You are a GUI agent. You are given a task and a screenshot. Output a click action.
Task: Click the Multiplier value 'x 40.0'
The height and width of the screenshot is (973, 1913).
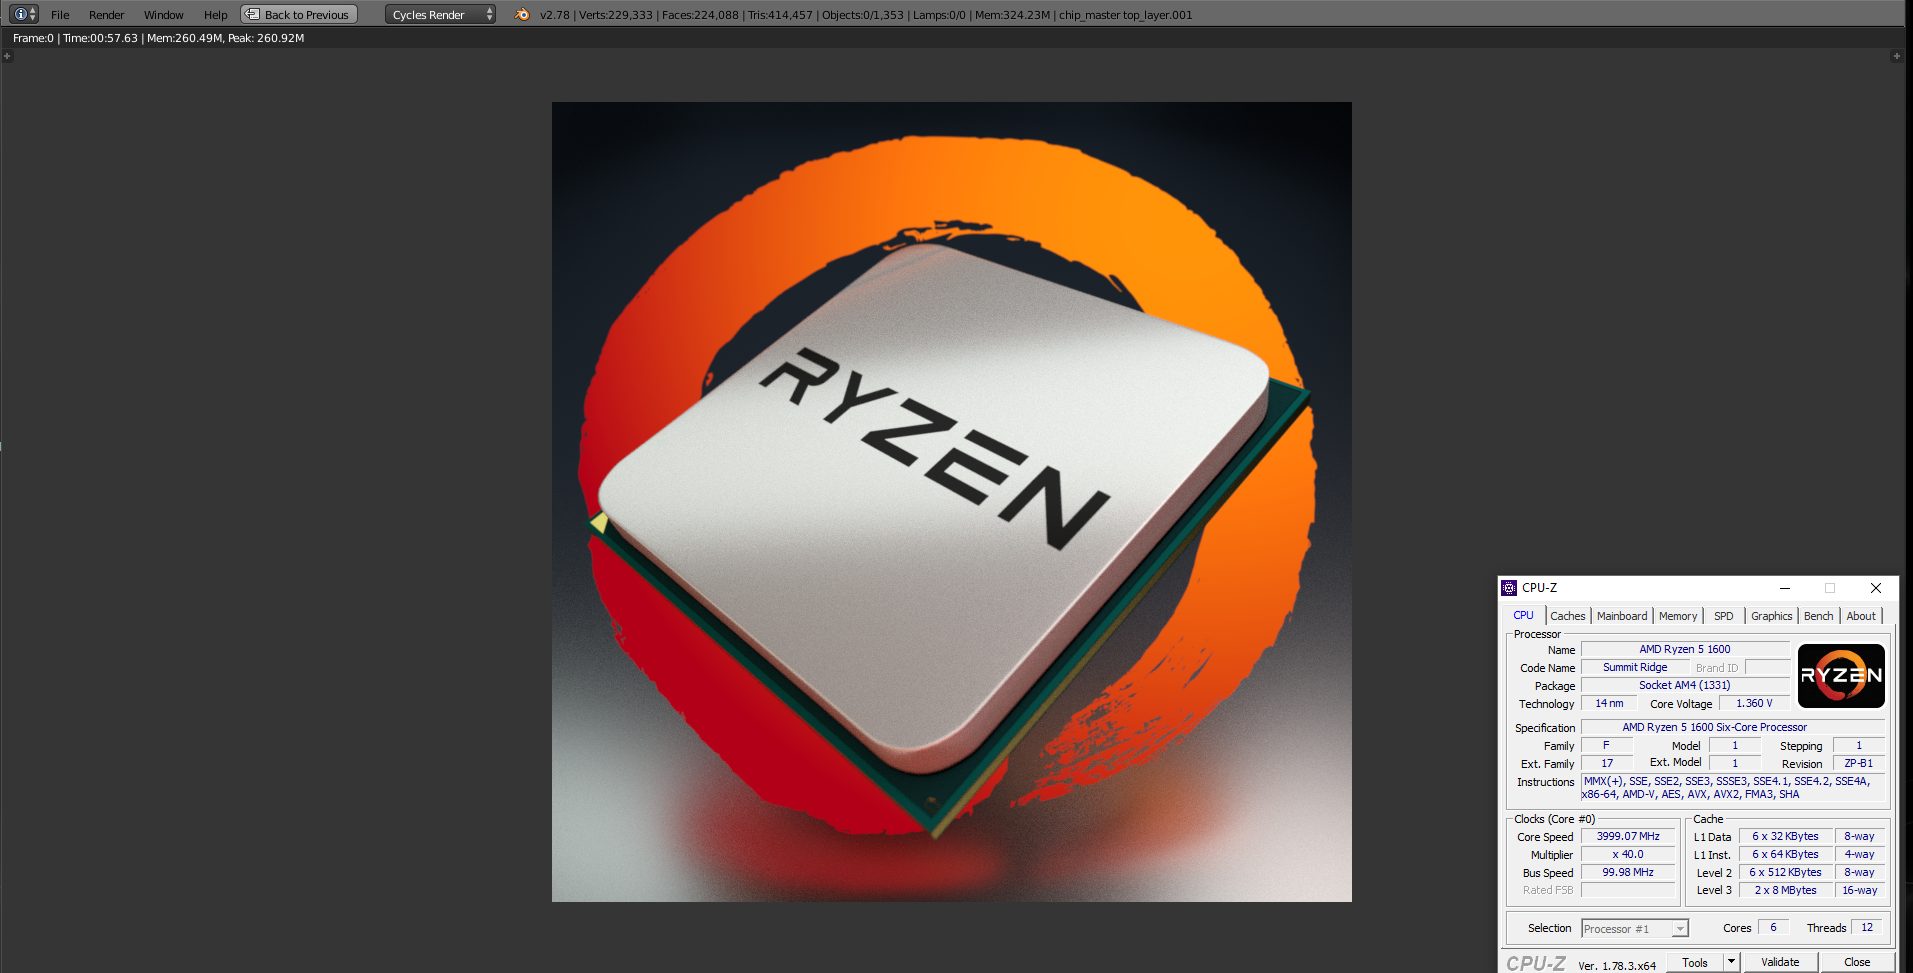pos(1628,855)
